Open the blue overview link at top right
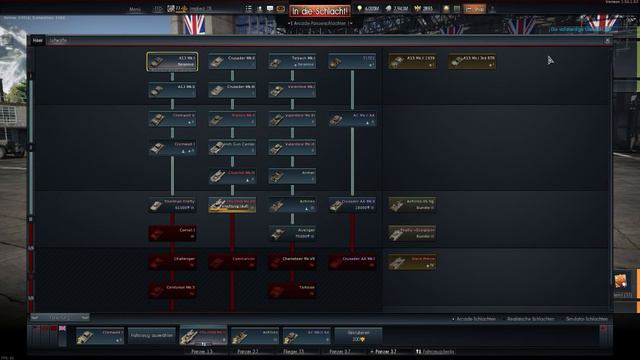The image size is (640, 360). pyautogui.click(x=580, y=29)
